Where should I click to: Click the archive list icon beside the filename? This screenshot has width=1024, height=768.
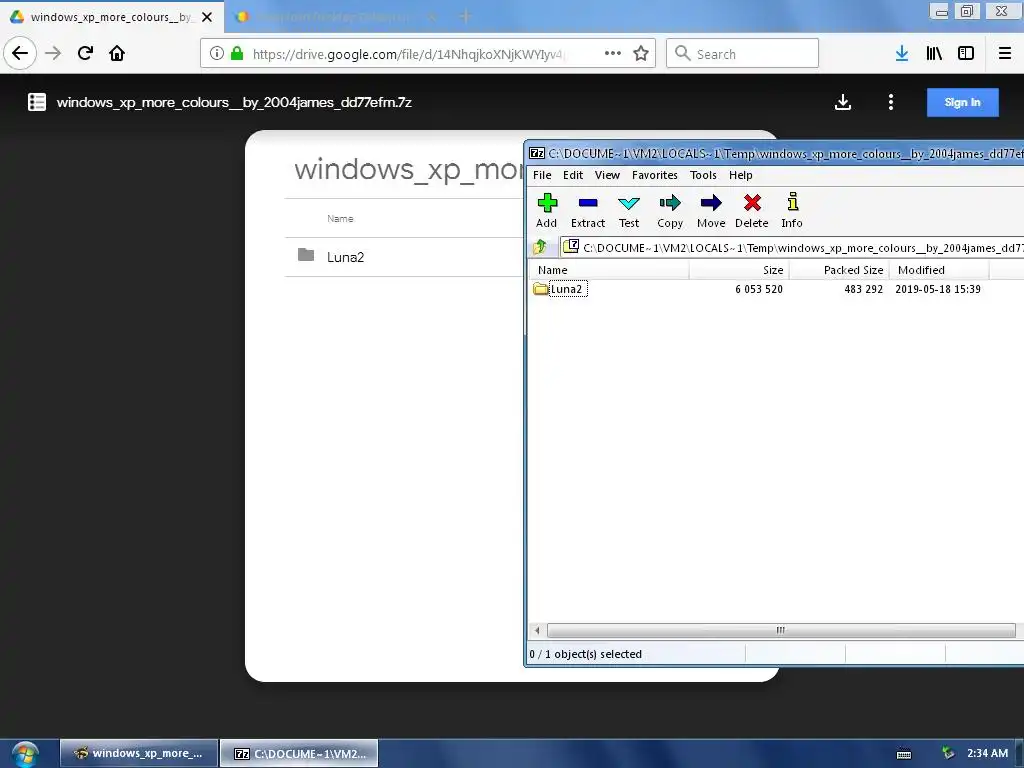(37, 102)
